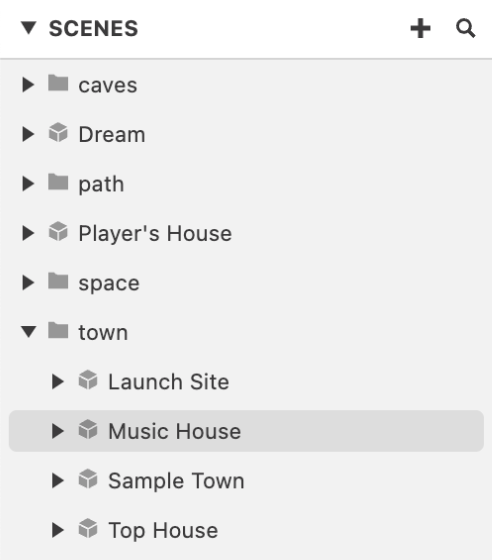
Task: Open the scenes search magnifier icon
Action: click(466, 28)
